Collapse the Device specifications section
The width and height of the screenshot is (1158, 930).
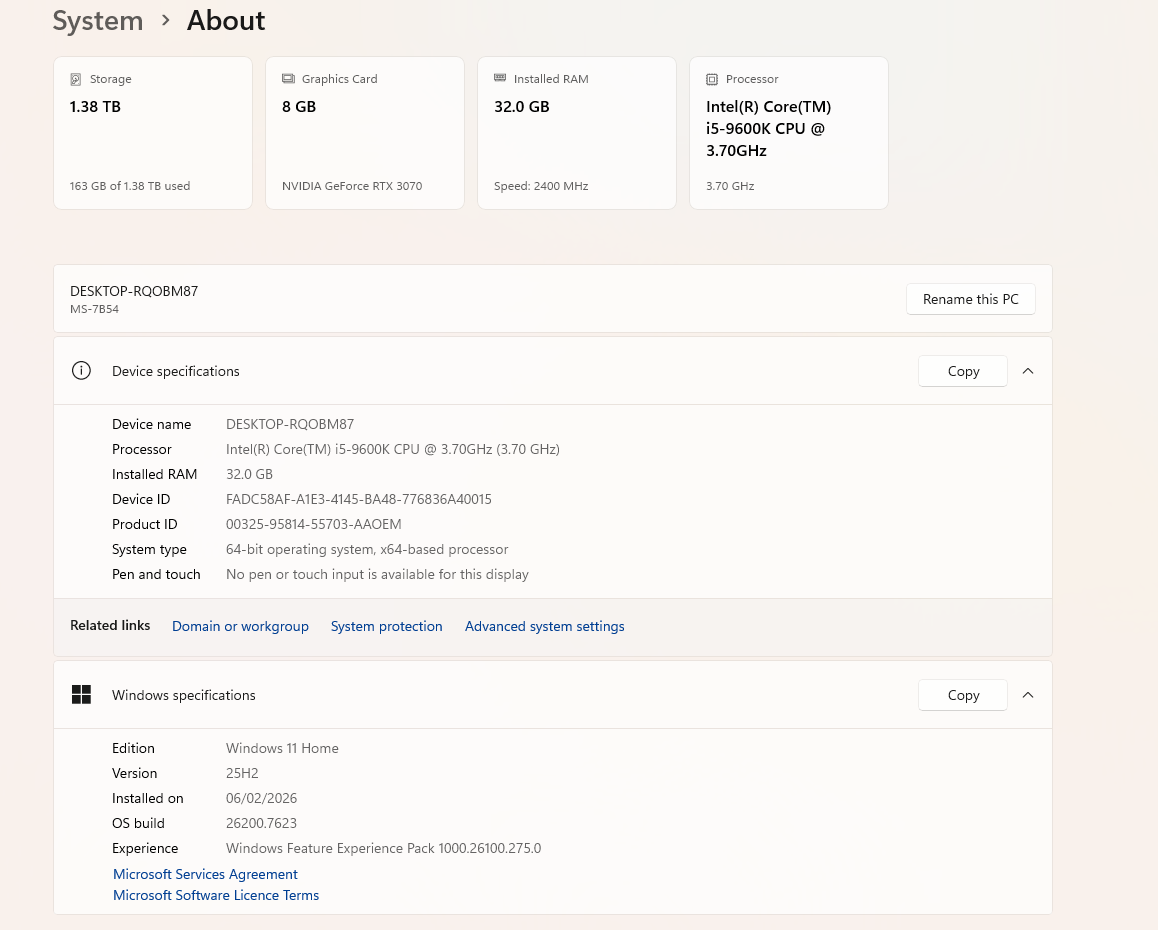point(1028,371)
